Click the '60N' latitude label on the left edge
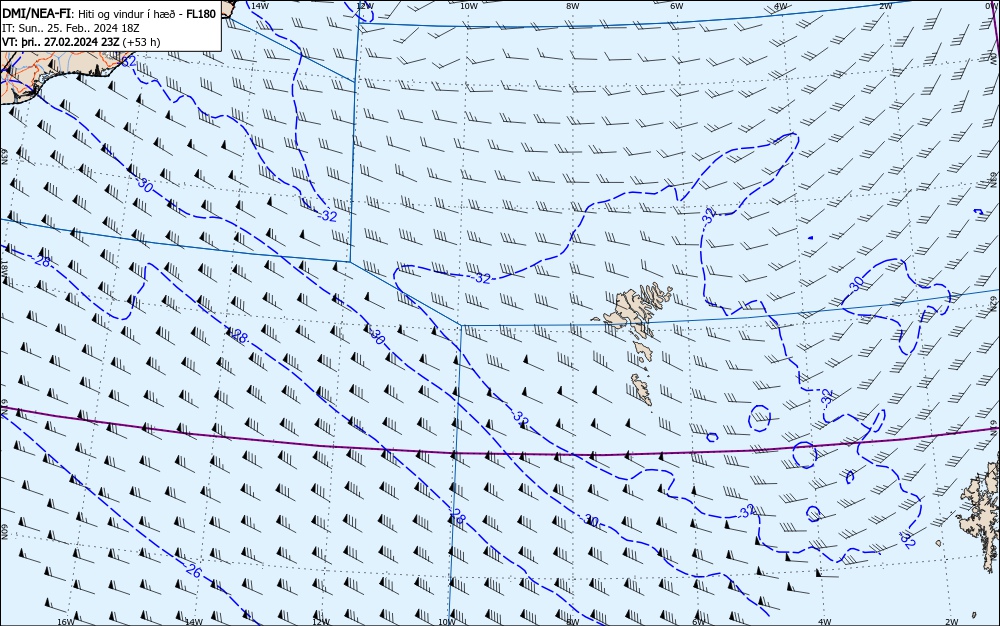The image size is (1000, 626). (4, 532)
